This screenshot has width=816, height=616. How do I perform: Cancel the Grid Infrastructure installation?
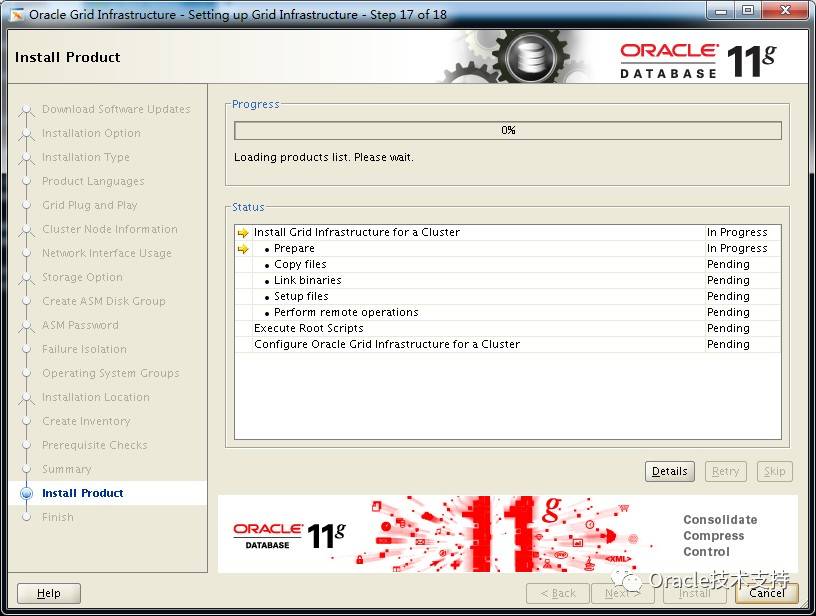pos(767,593)
